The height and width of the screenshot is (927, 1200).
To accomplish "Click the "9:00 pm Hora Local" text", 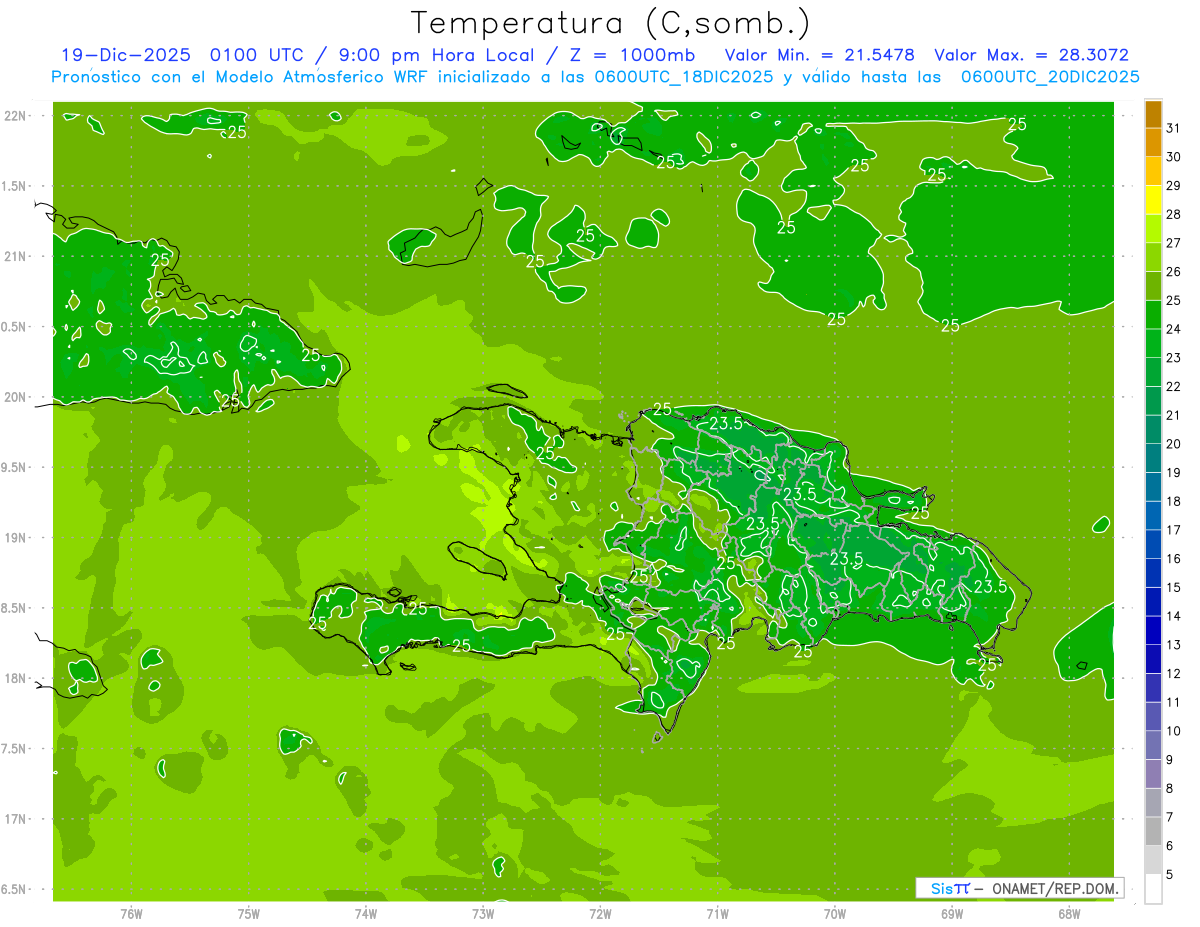I will [x=434, y=55].
